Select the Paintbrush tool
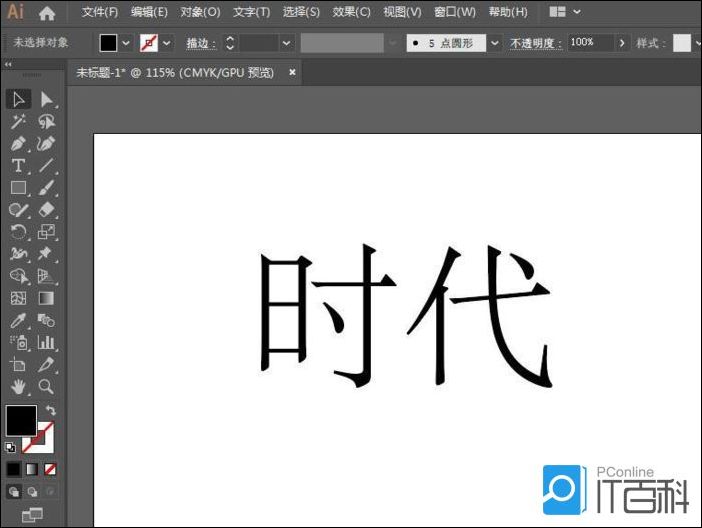Screen dimensions: 702x528 (46, 188)
